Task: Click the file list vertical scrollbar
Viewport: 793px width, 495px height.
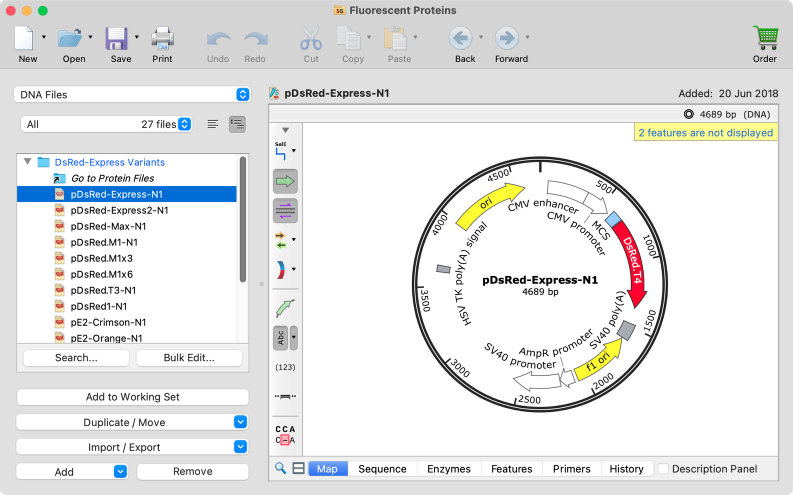Action: (x=243, y=219)
